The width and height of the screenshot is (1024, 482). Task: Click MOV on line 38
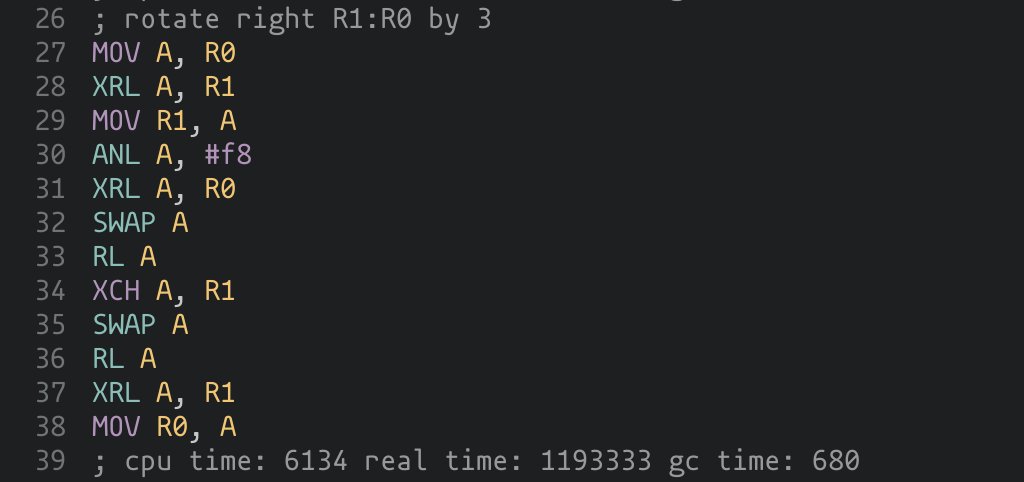tap(116, 426)
